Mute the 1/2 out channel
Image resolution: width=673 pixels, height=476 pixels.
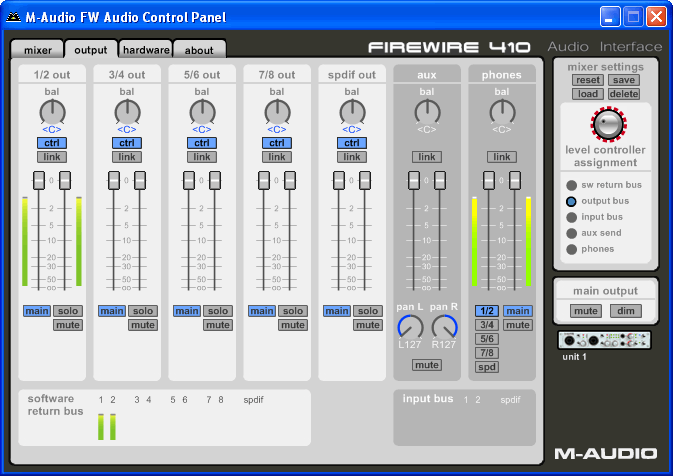[x=68, y=325]
